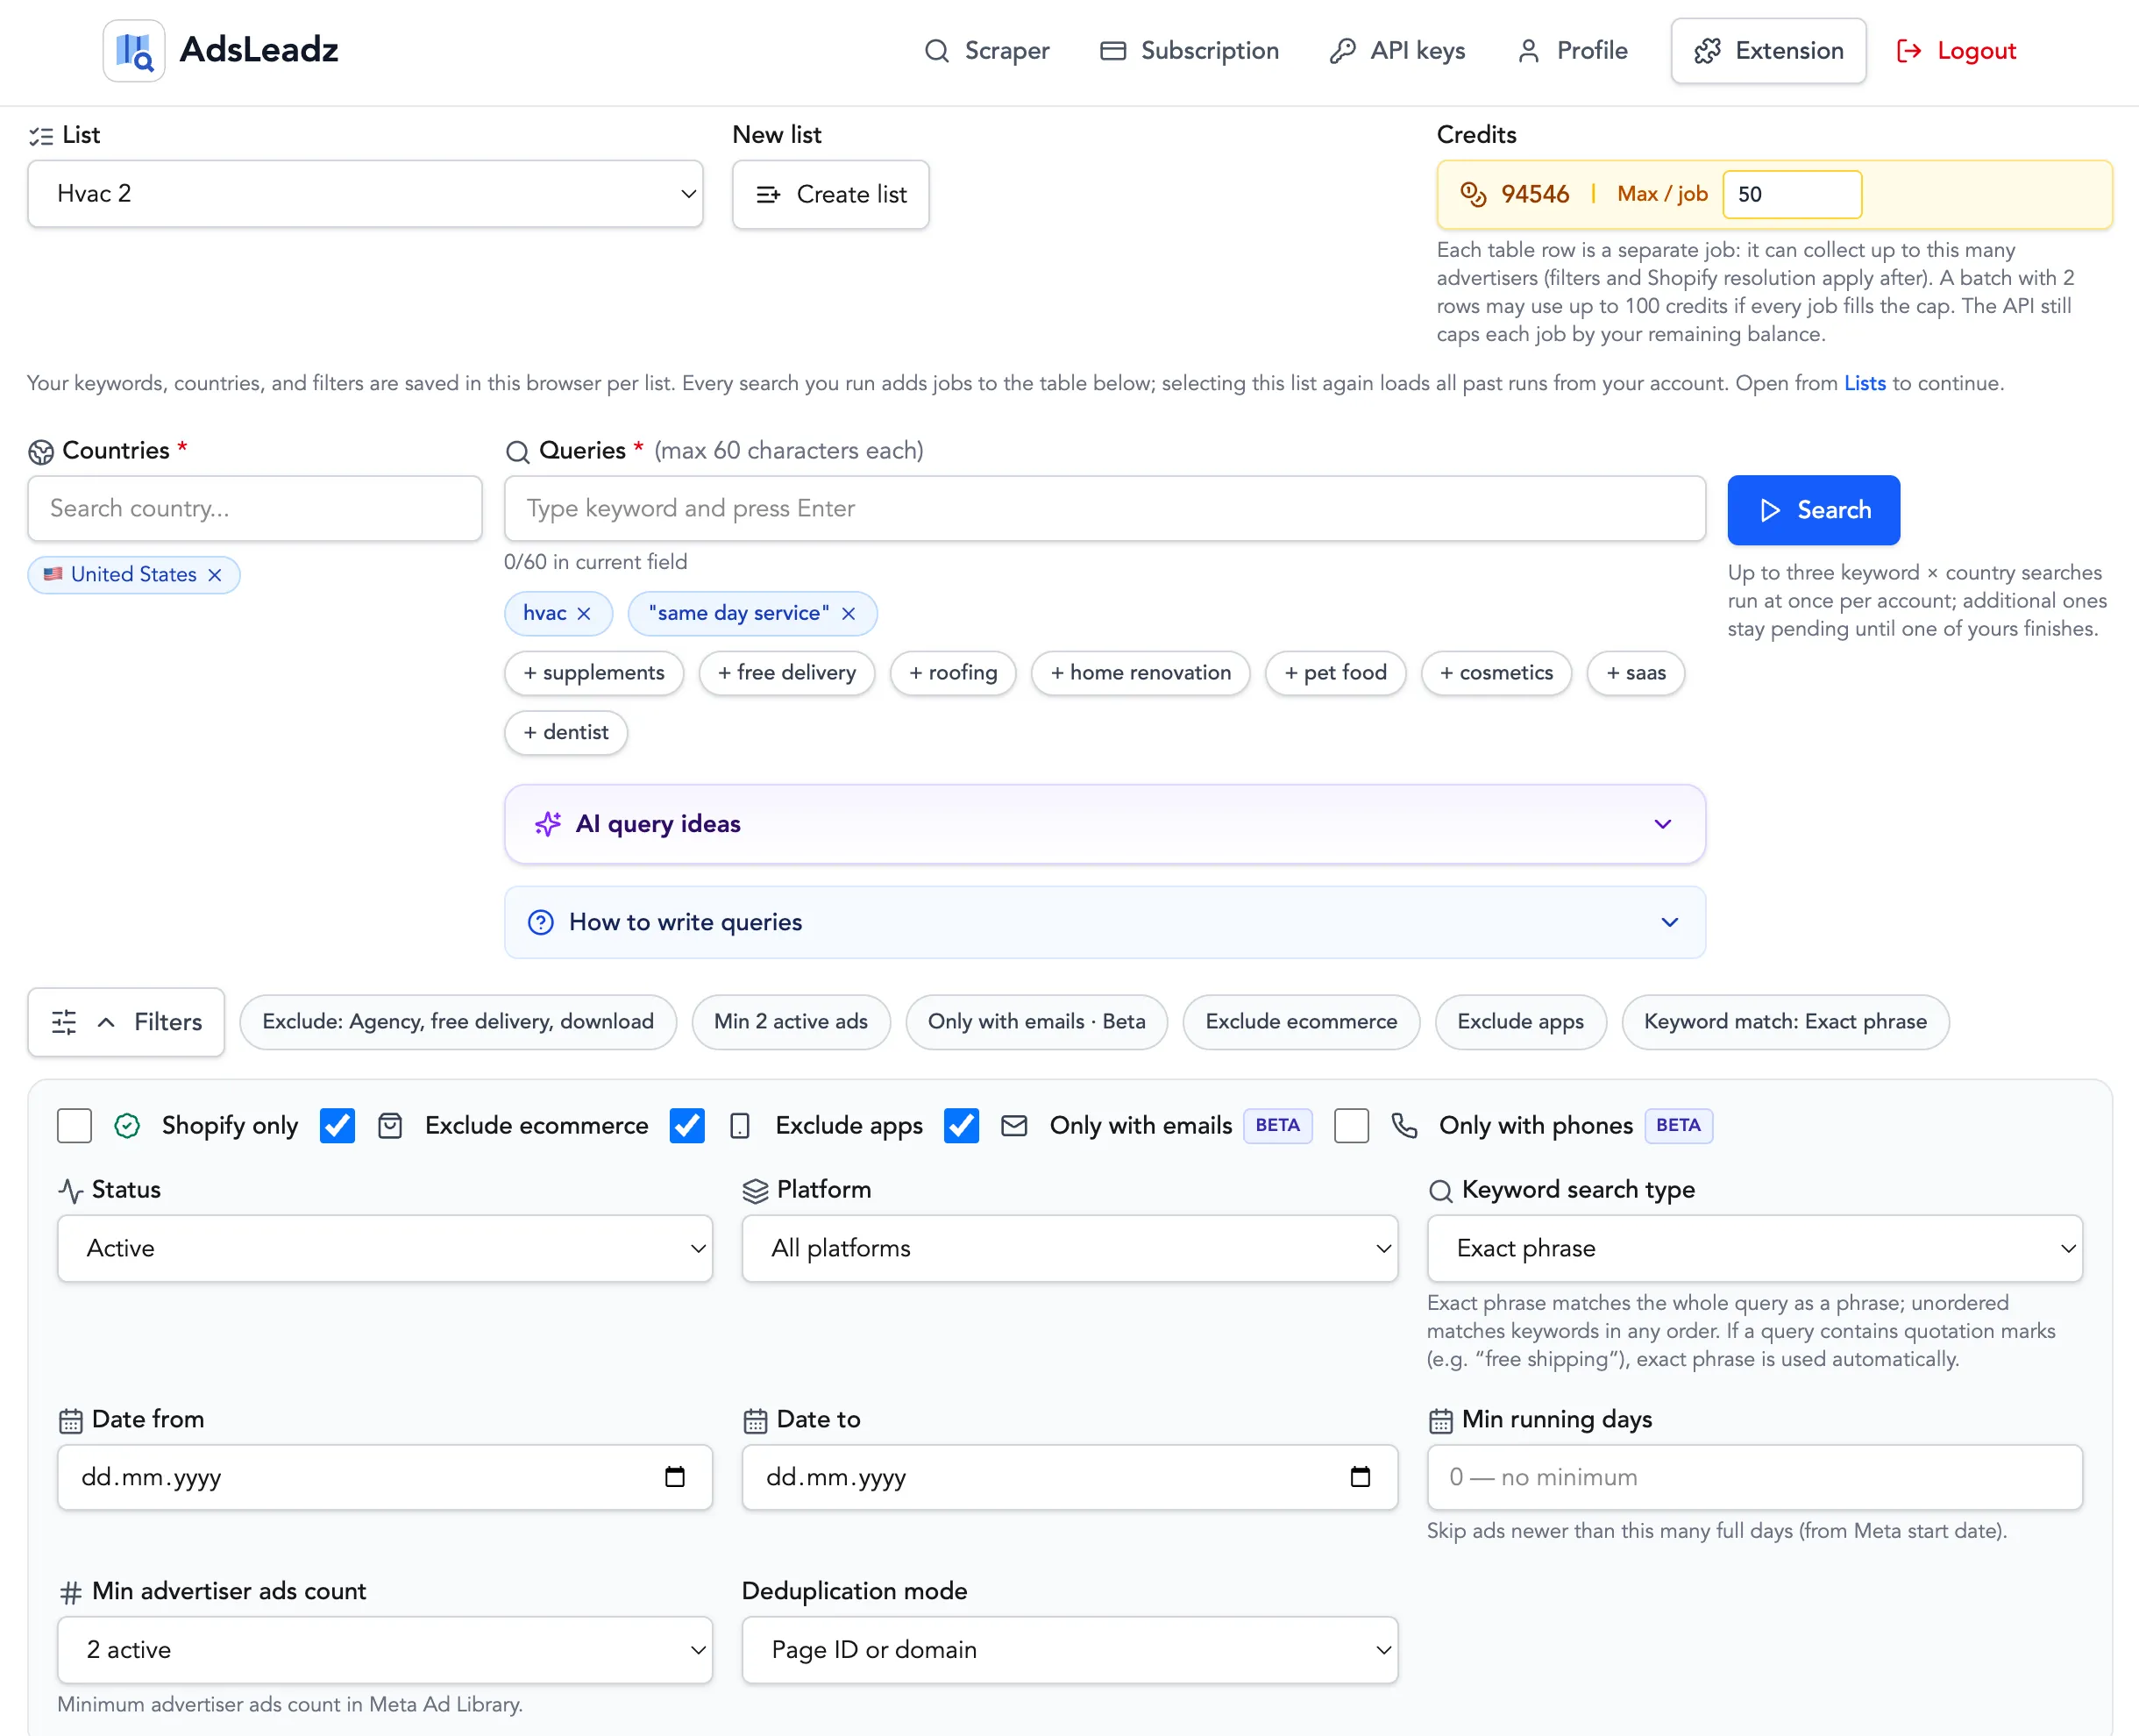Expand the Deduplication mode dropdown
This screenshot has width=2139, height=1736.
(1069, 1650)
